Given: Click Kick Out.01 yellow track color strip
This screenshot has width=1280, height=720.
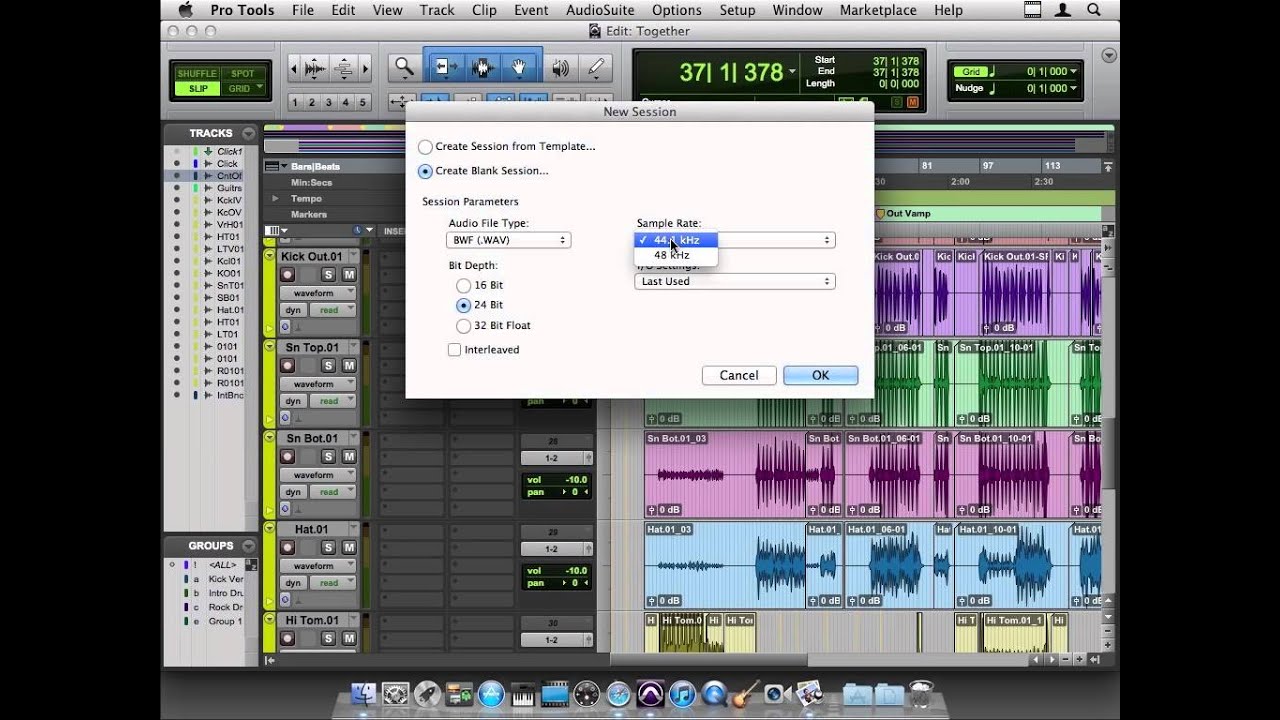Looking at the screenshot, I should (x=269, y=292).
